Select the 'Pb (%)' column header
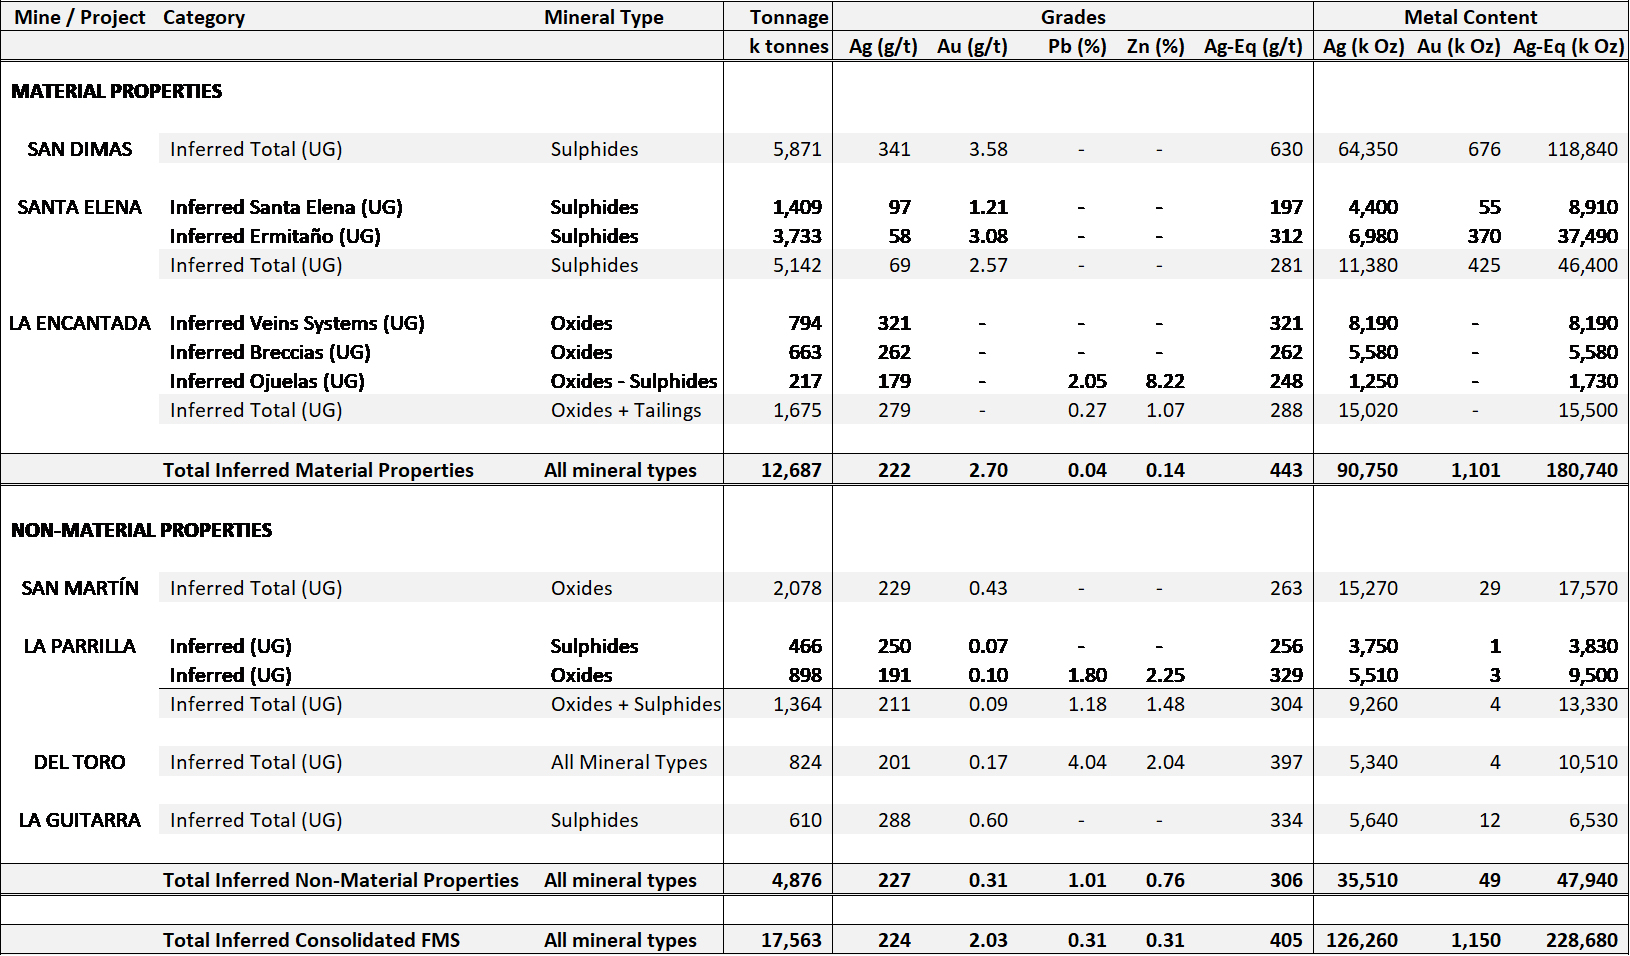The image size is (1630, 956). [x=1077, y=46]
